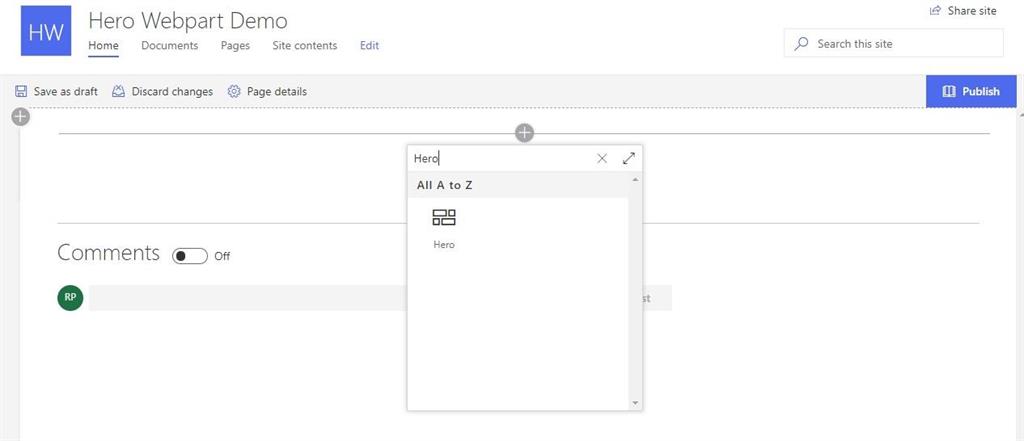Click Save as draft
Viewport: 1024px width, 441px height.
point(56,91)
